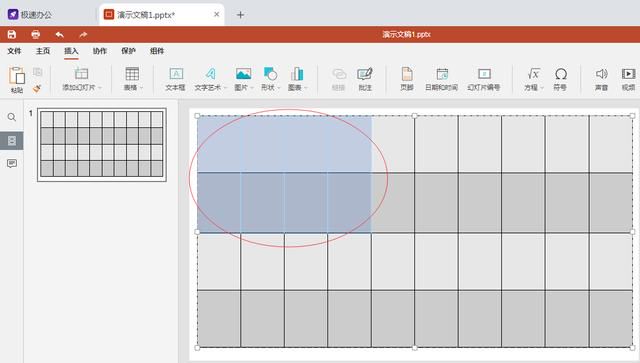
Task: Close the 演示文稿1.pptx tab
Action: pos(216,14)
